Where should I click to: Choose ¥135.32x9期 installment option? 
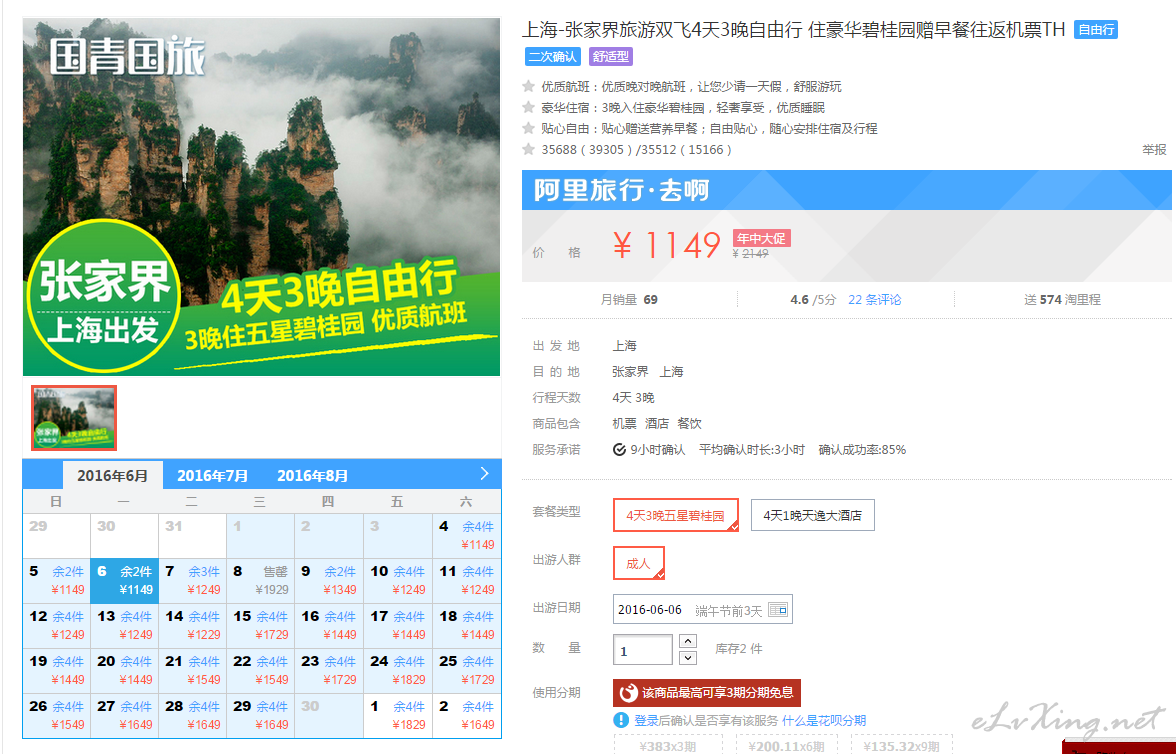902,746
